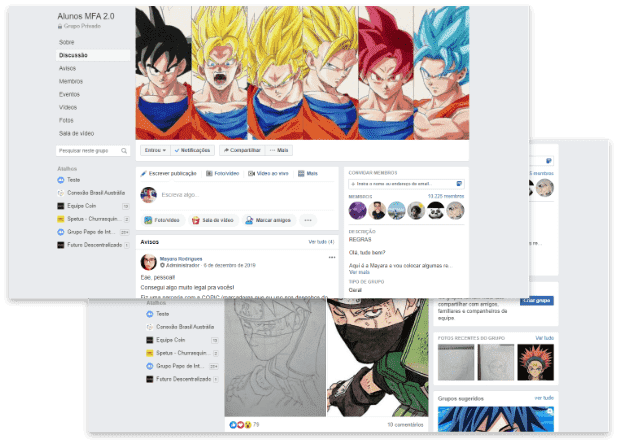
Task: Click the search magnifier icon in sidebar
Action: tap(124, 151)
